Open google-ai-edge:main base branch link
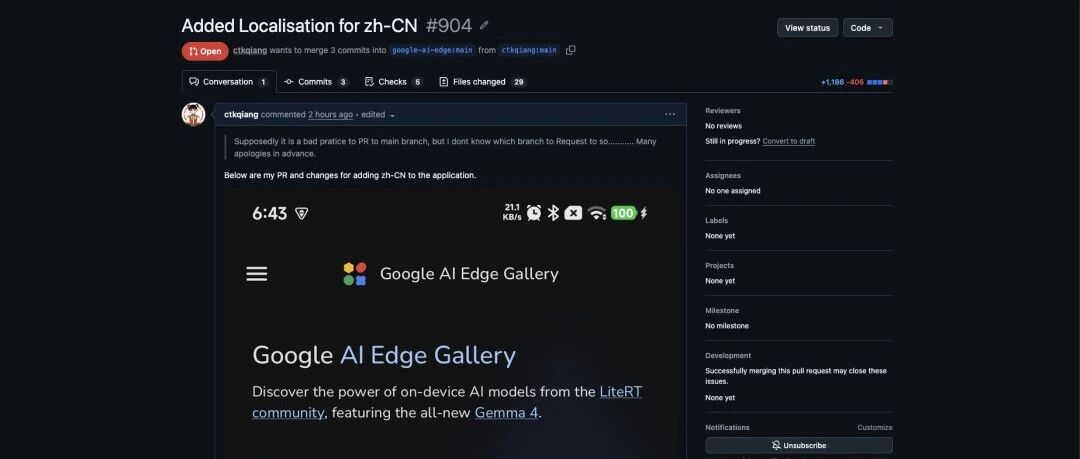The image size is (1080, 459). (x=432, y=50)
